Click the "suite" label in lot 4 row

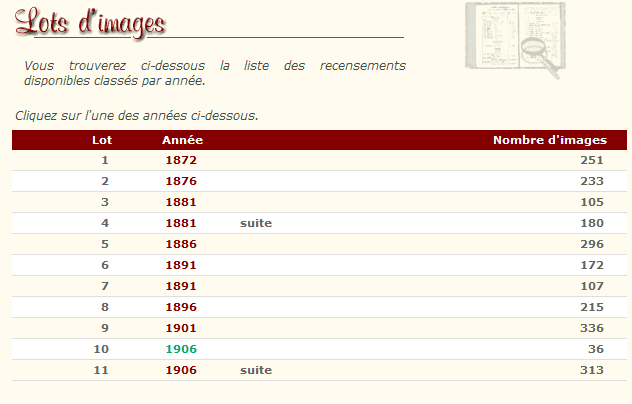point(256,223)
